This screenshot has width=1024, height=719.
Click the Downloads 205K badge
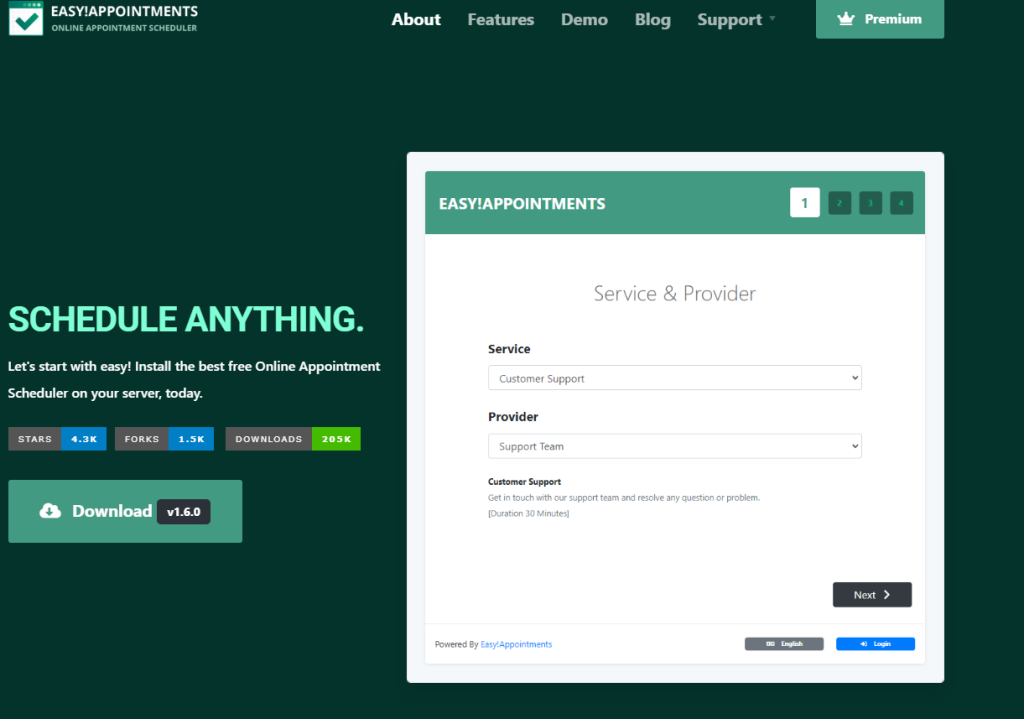[293, 439]
